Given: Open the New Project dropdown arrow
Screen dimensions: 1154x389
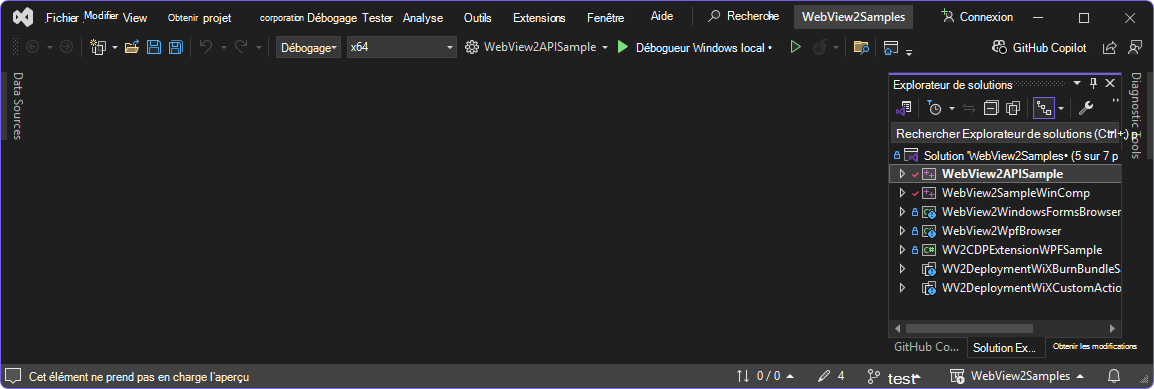Looking at the screenshot, I should pos(115,48).
